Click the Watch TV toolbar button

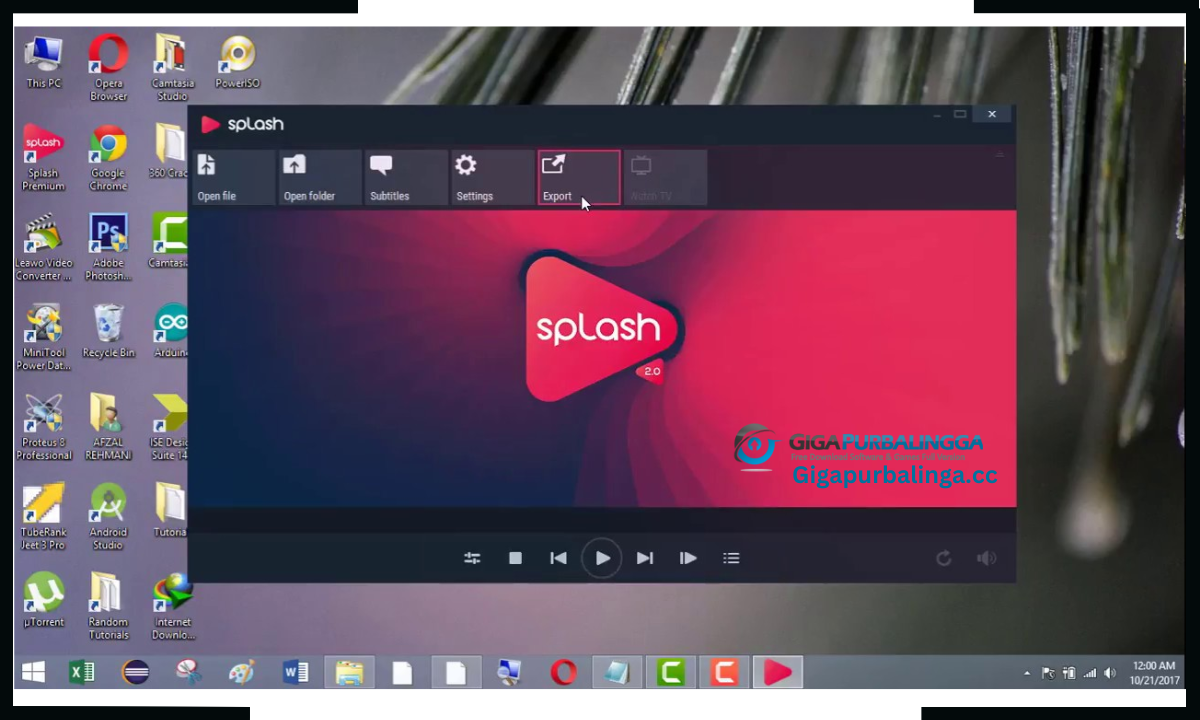[x=665, y=178]
